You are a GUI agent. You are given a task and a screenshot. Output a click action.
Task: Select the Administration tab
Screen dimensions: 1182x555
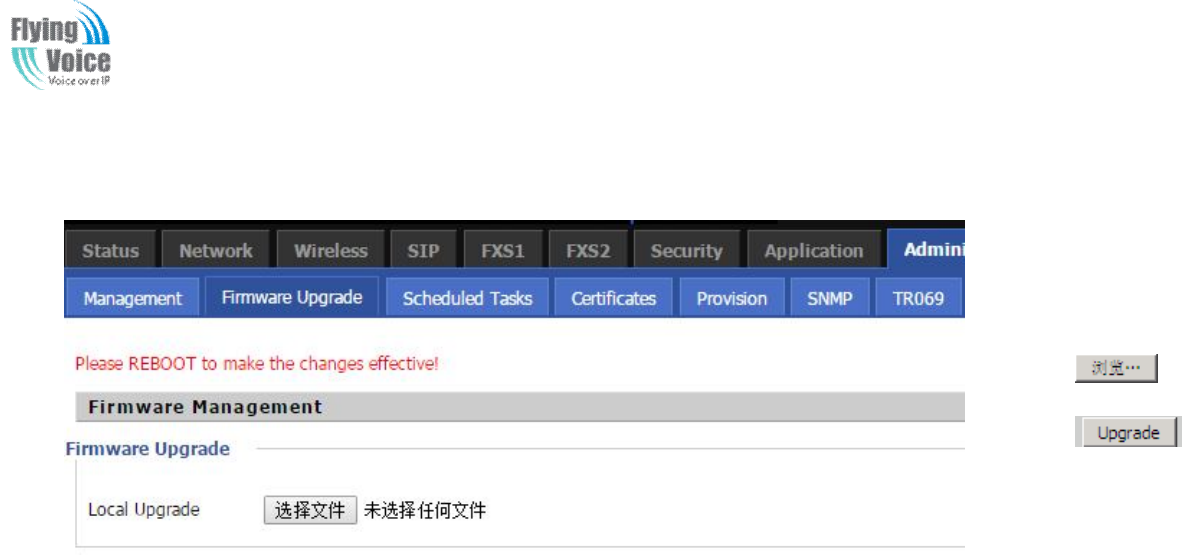pos(926,250)
